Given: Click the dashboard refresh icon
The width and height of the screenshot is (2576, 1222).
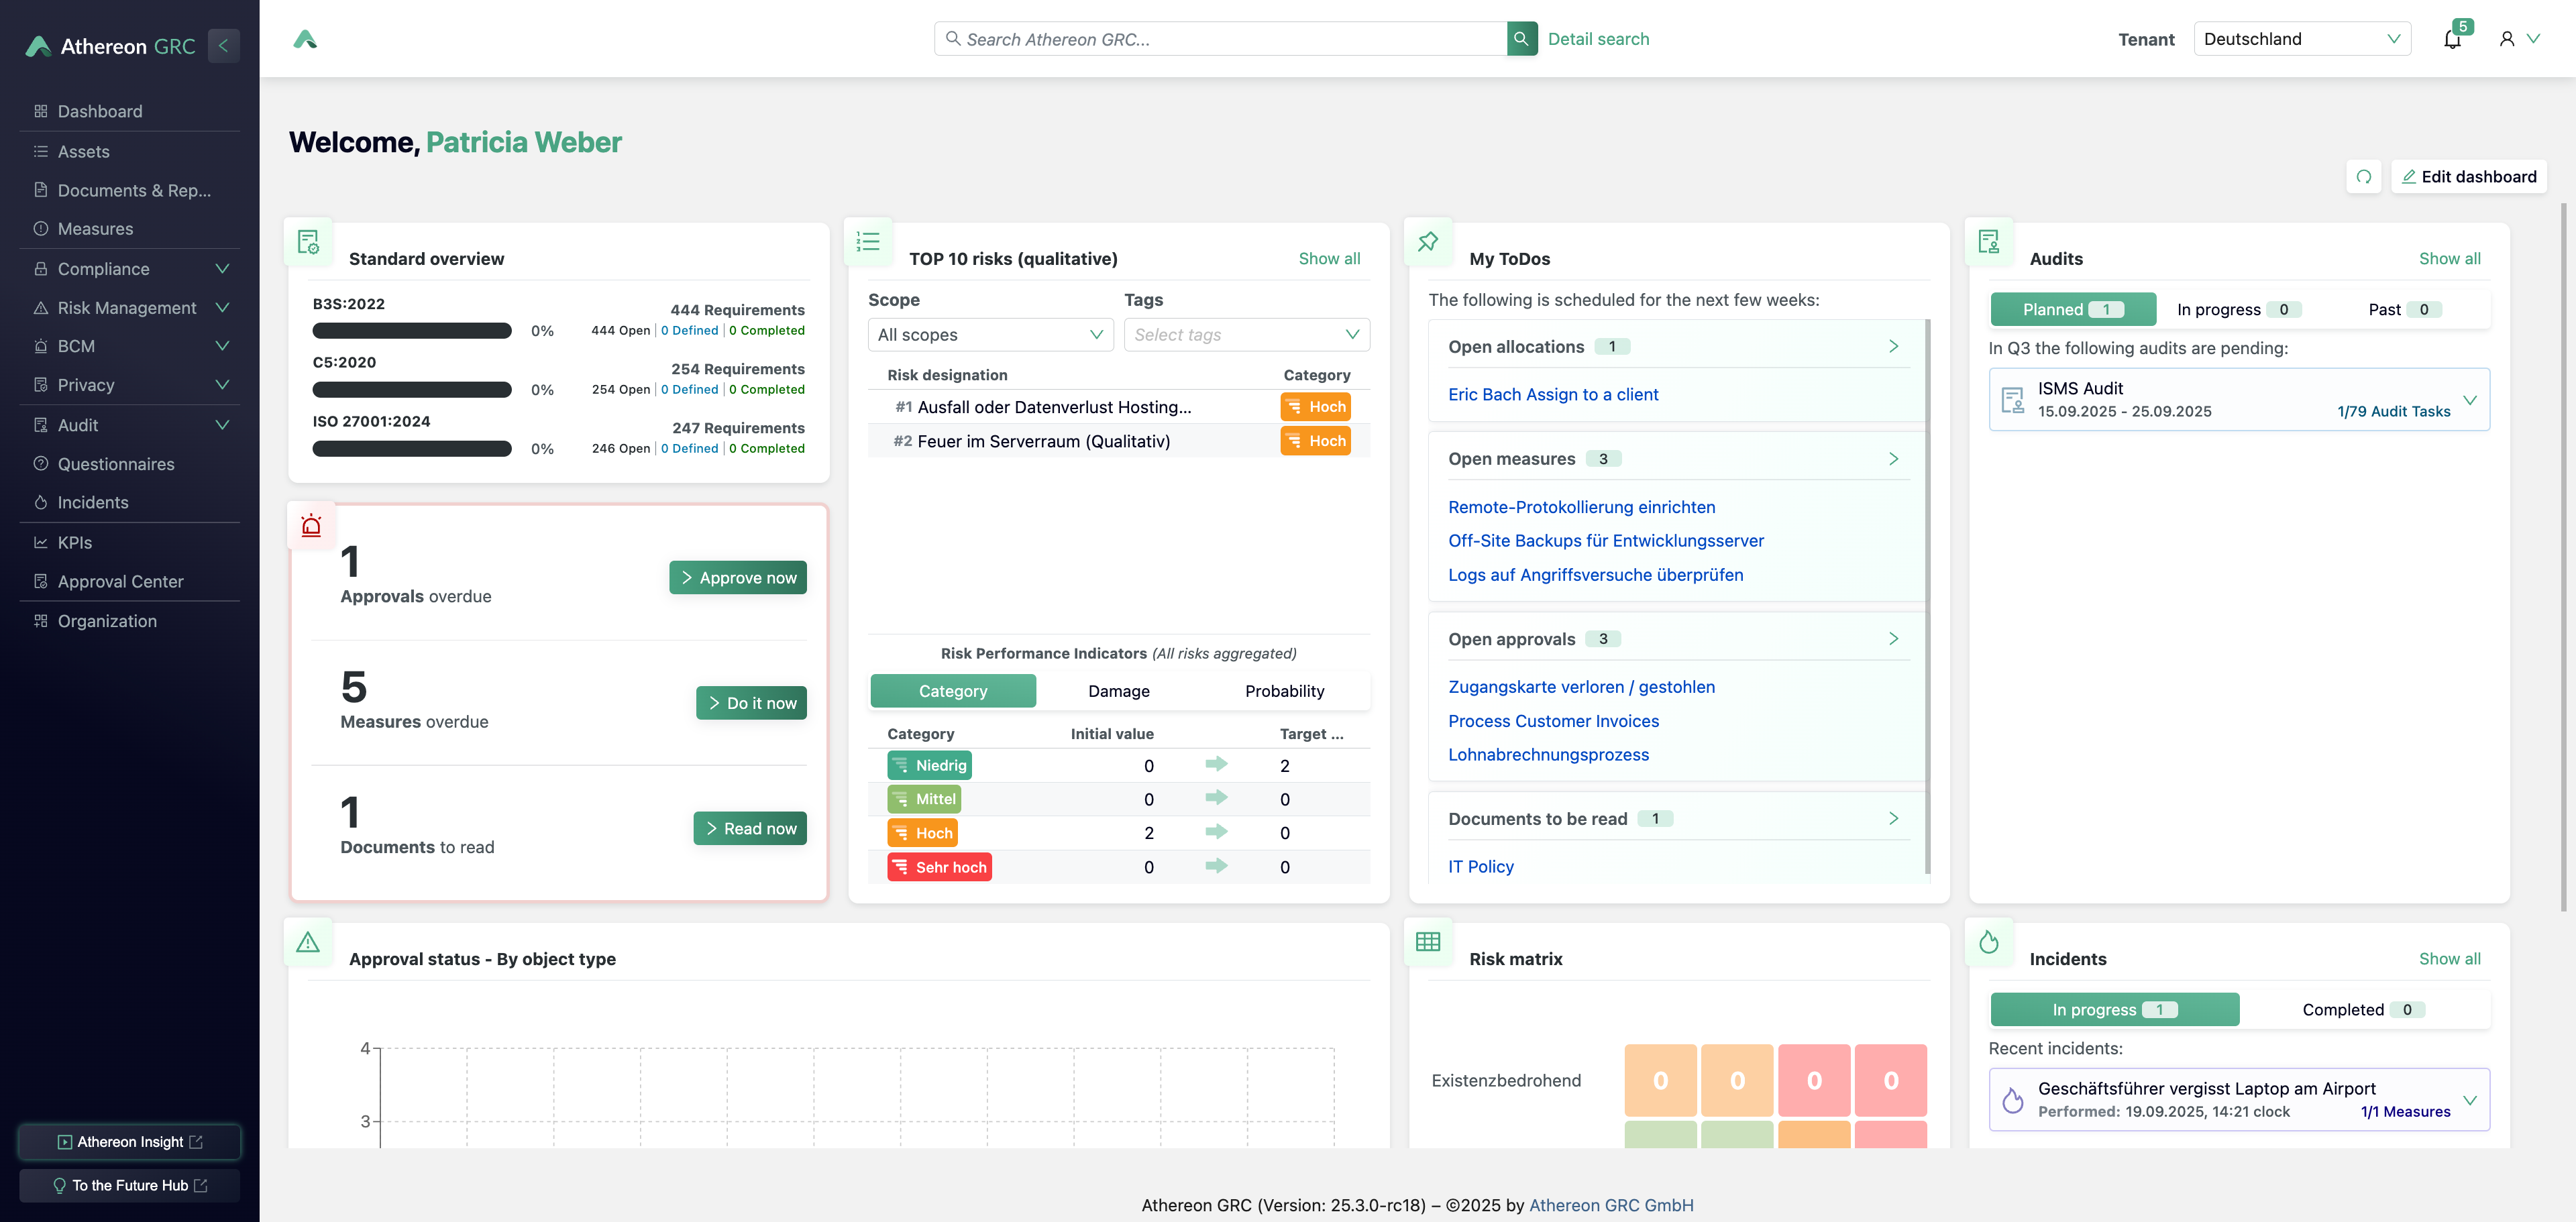Looking at the screenshot, I should coord(2363,177).
